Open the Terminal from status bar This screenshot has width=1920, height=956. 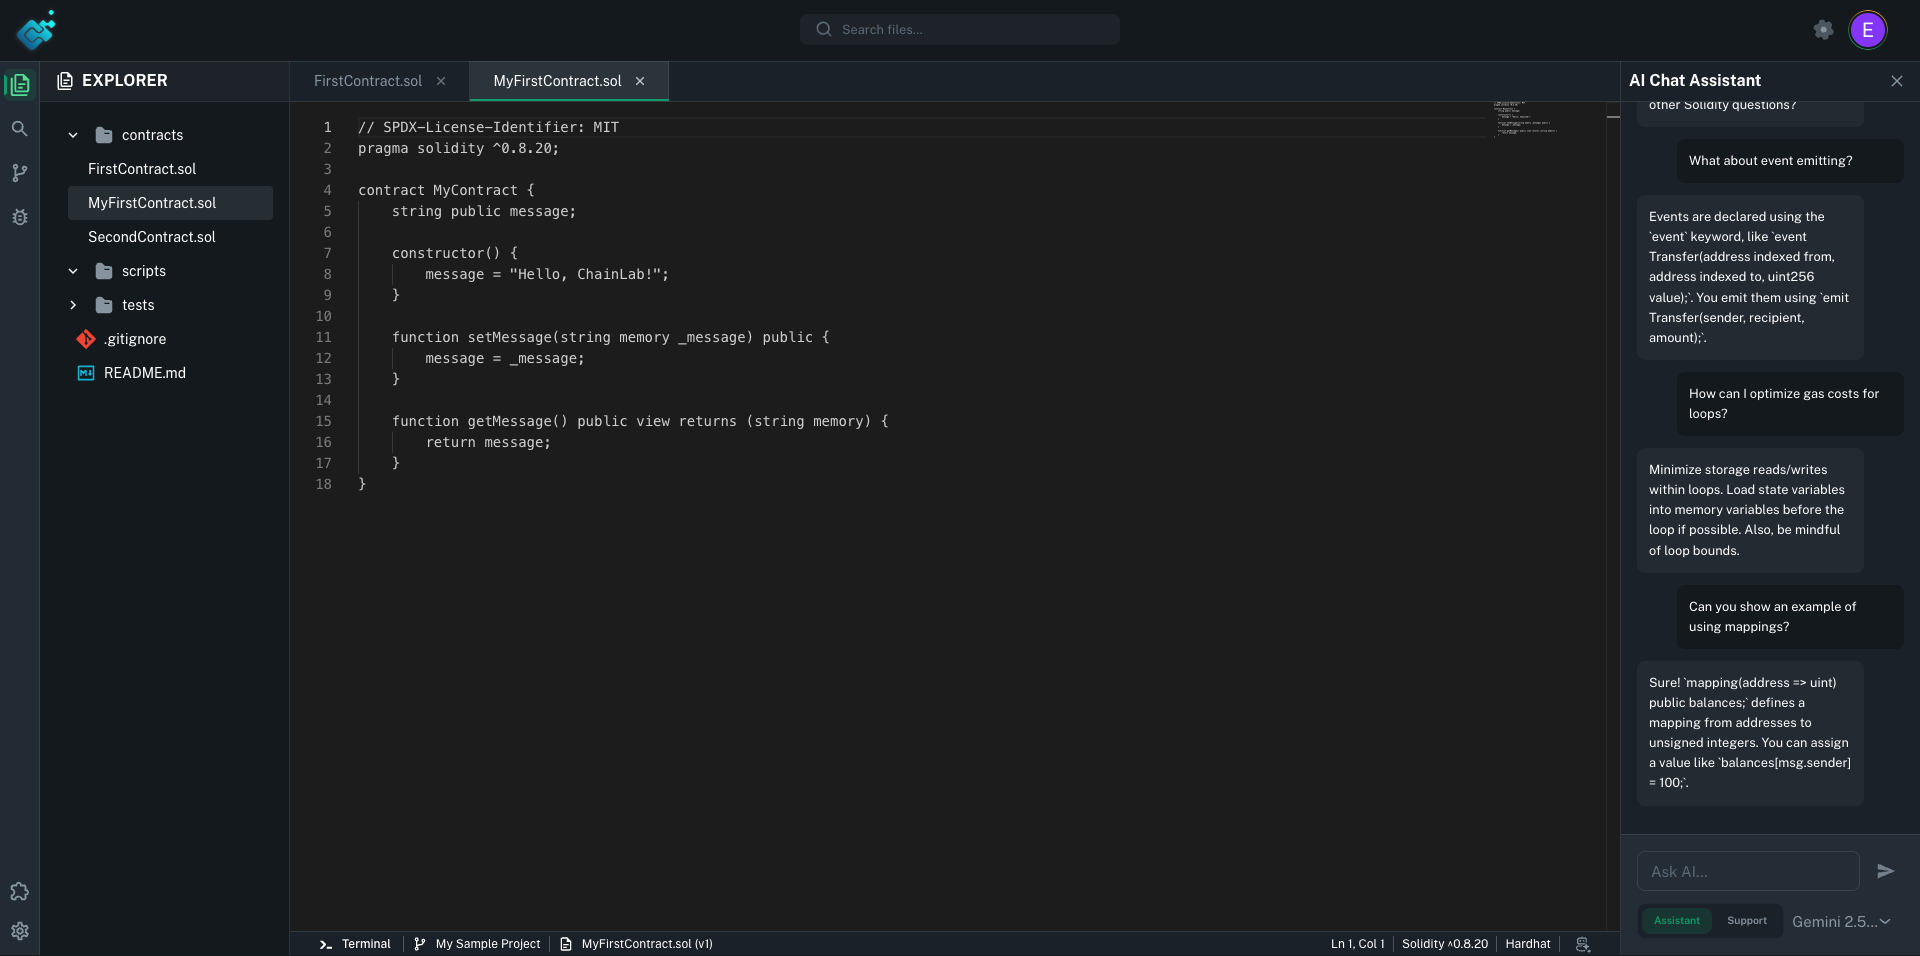pos(366,944)
